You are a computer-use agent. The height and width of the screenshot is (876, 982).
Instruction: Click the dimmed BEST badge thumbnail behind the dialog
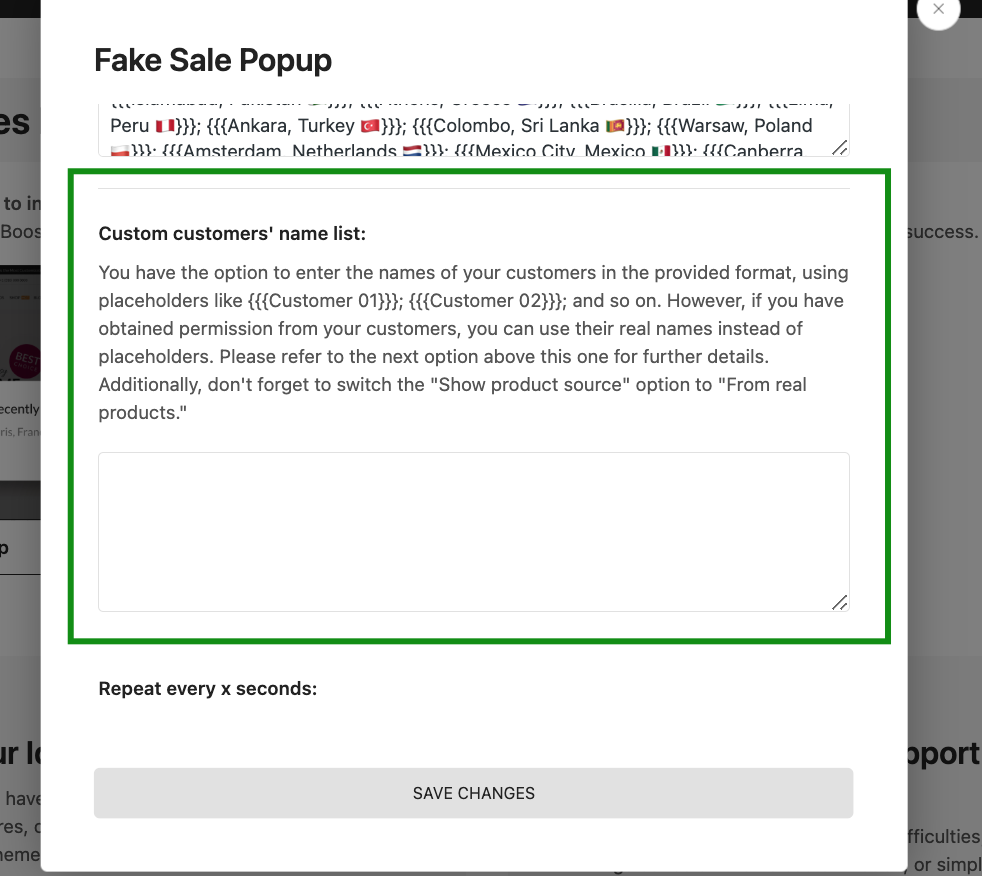tap(25, 361)
